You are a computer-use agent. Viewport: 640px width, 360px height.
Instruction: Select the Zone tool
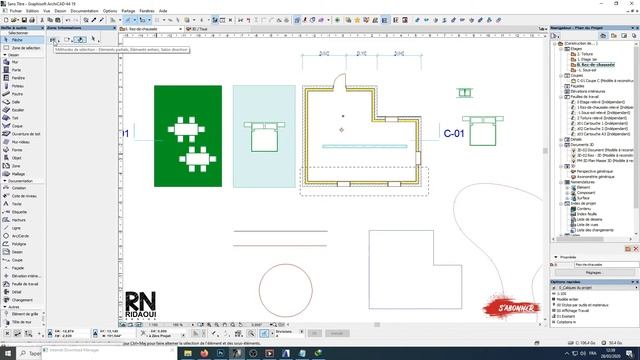22,166
